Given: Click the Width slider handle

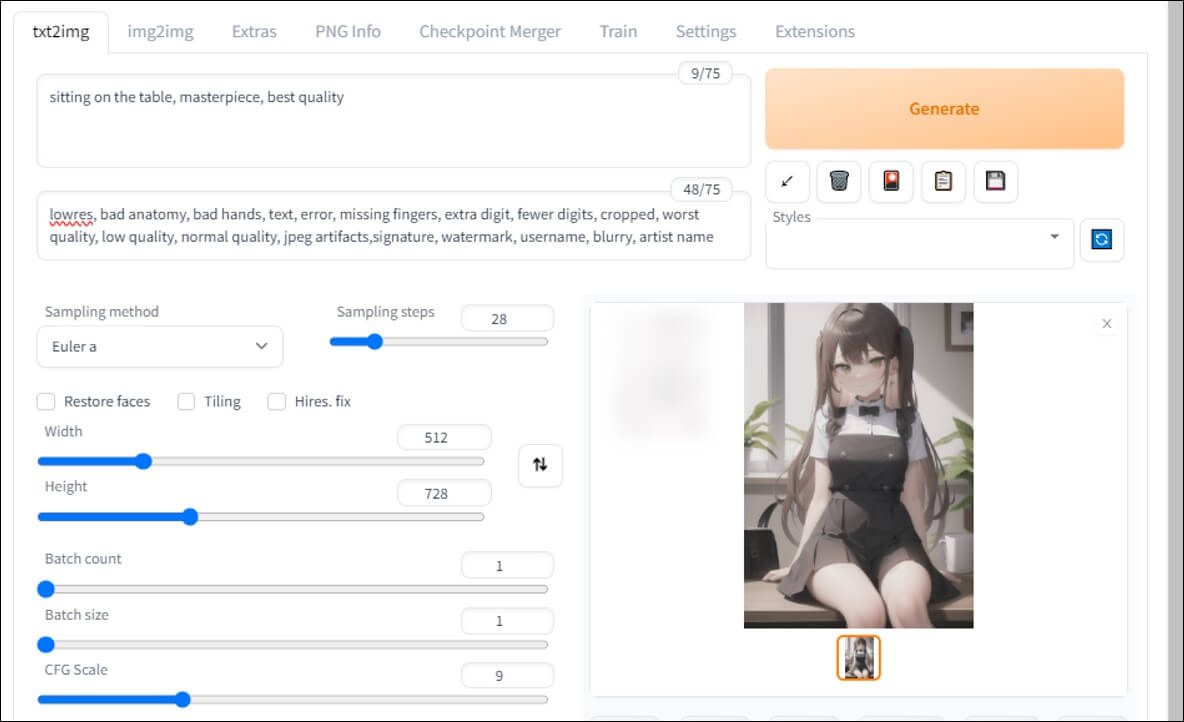Looking at the screenshot, I should (x=143, y=461).
